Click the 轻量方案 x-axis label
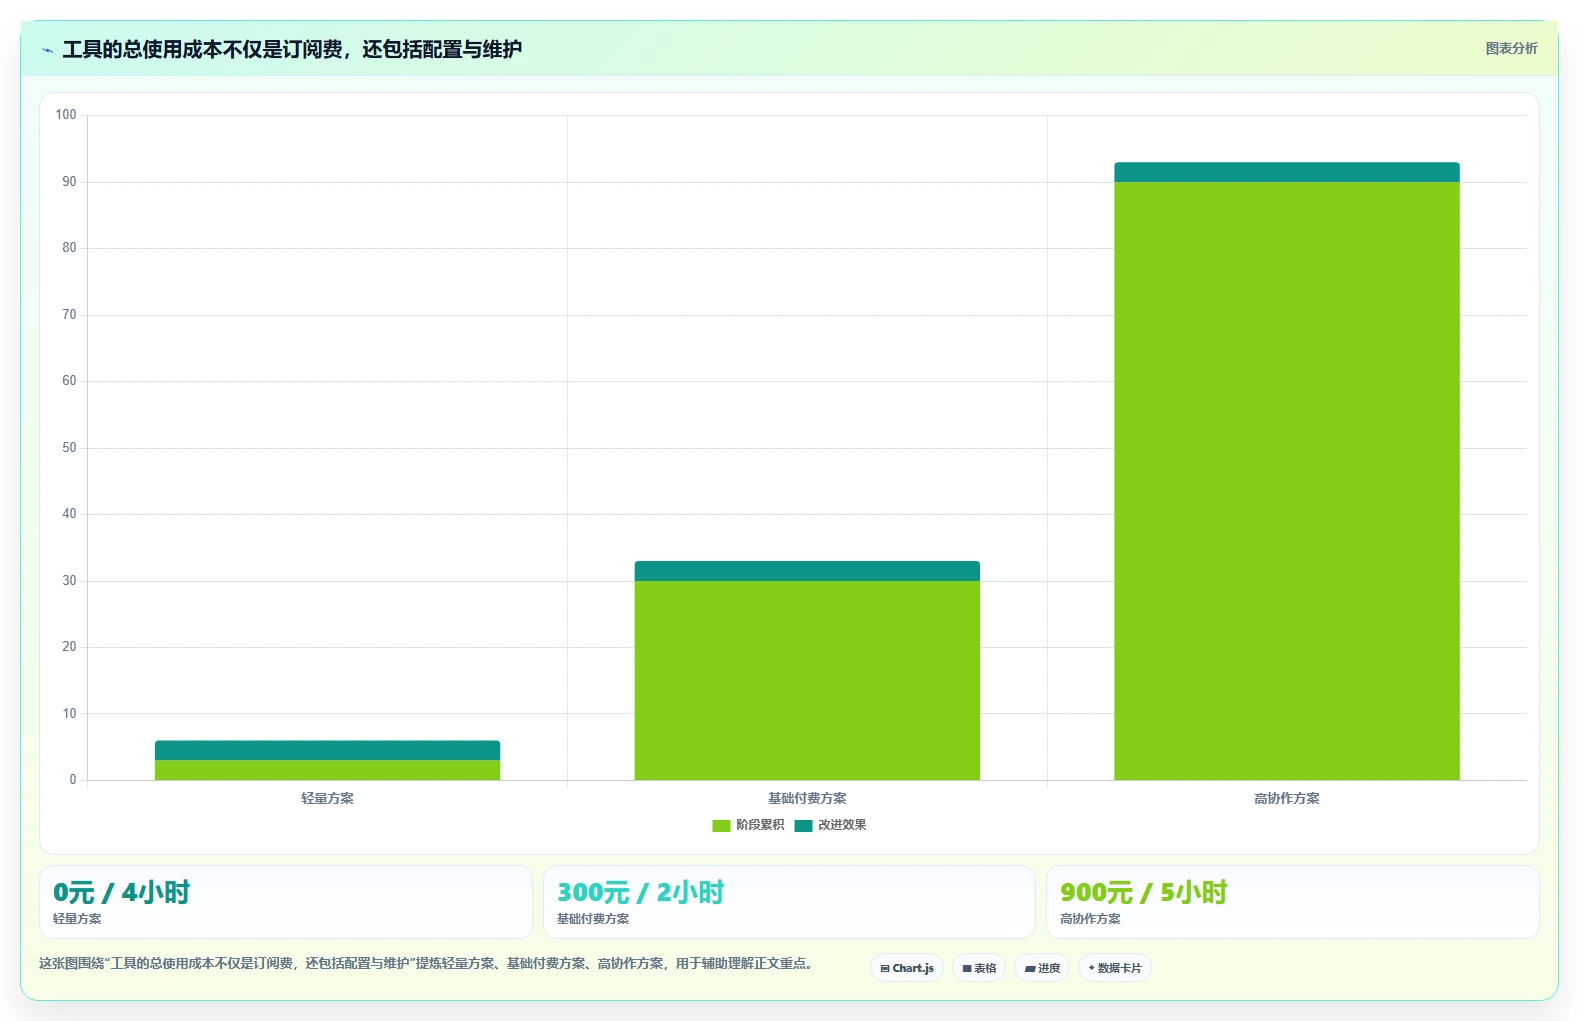This screenshot has height=1021, width=1579. tap(327, 798)
